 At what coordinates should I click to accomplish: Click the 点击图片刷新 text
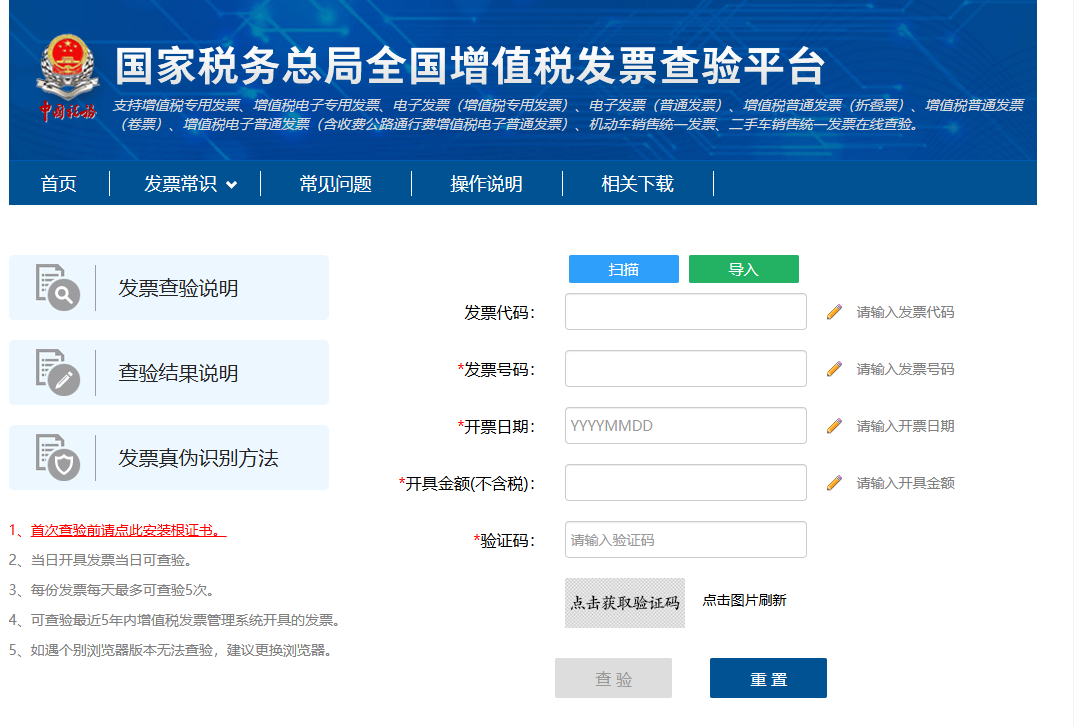(x=745, y=600)
